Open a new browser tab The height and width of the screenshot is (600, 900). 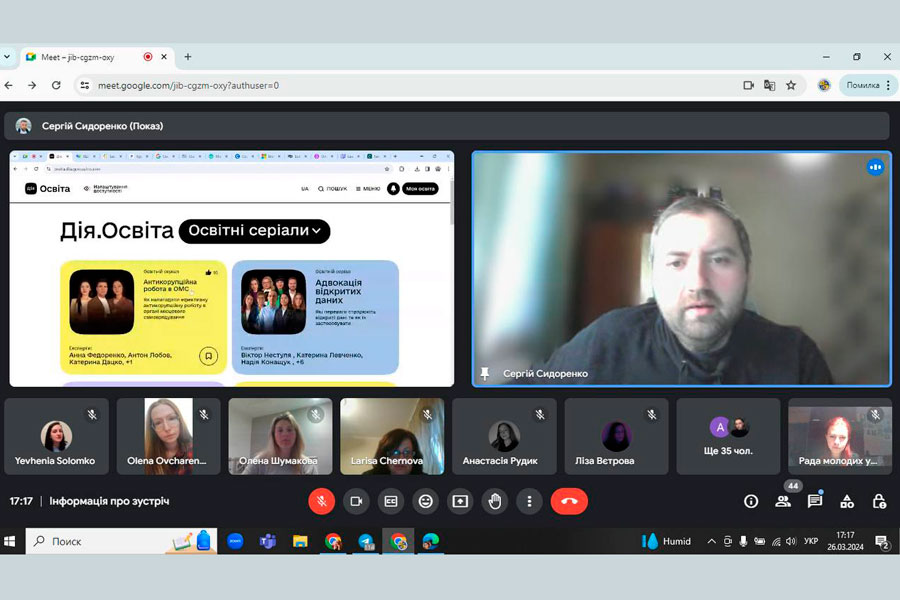[188, 57]
